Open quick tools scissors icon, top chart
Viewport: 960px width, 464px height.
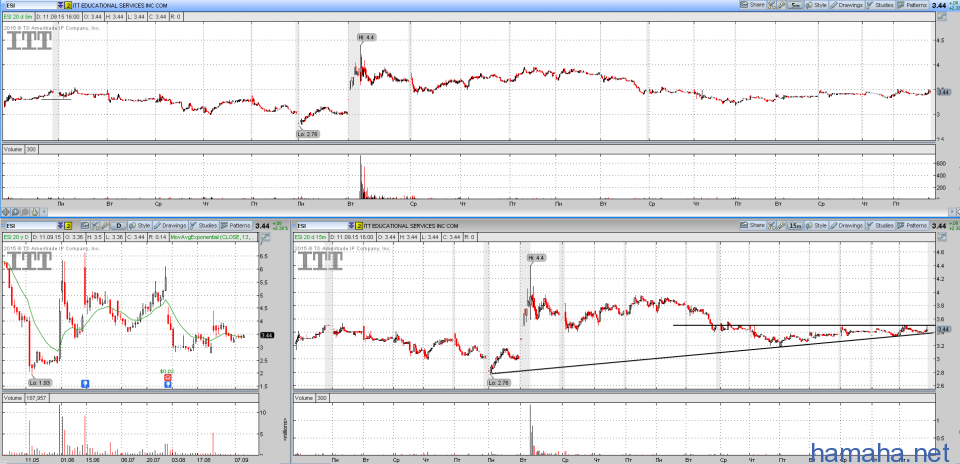tap(771, 5)
